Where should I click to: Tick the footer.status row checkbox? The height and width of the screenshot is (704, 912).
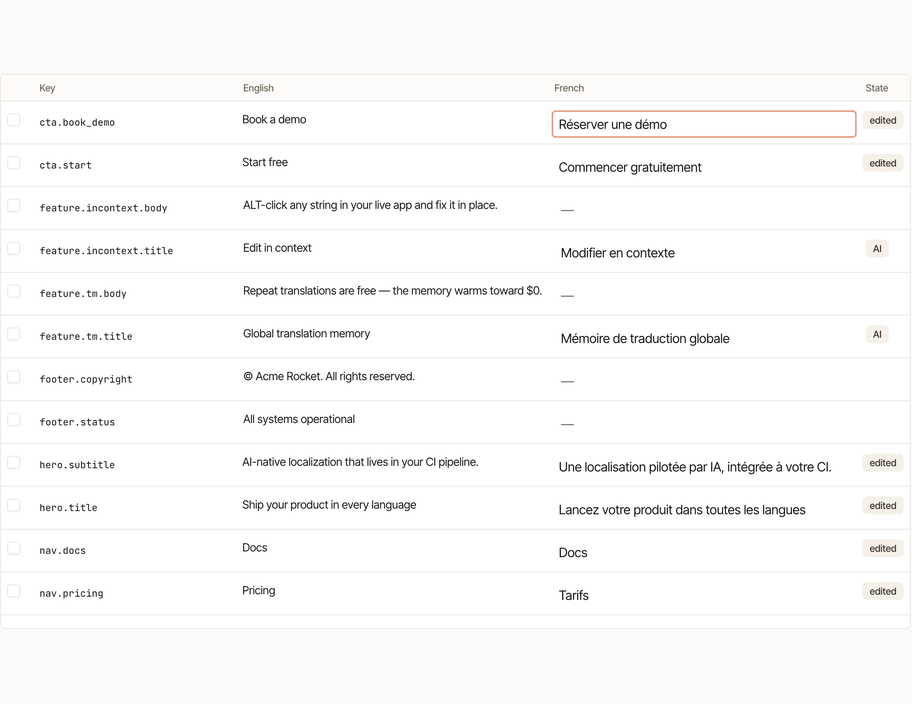coord(14,420)
